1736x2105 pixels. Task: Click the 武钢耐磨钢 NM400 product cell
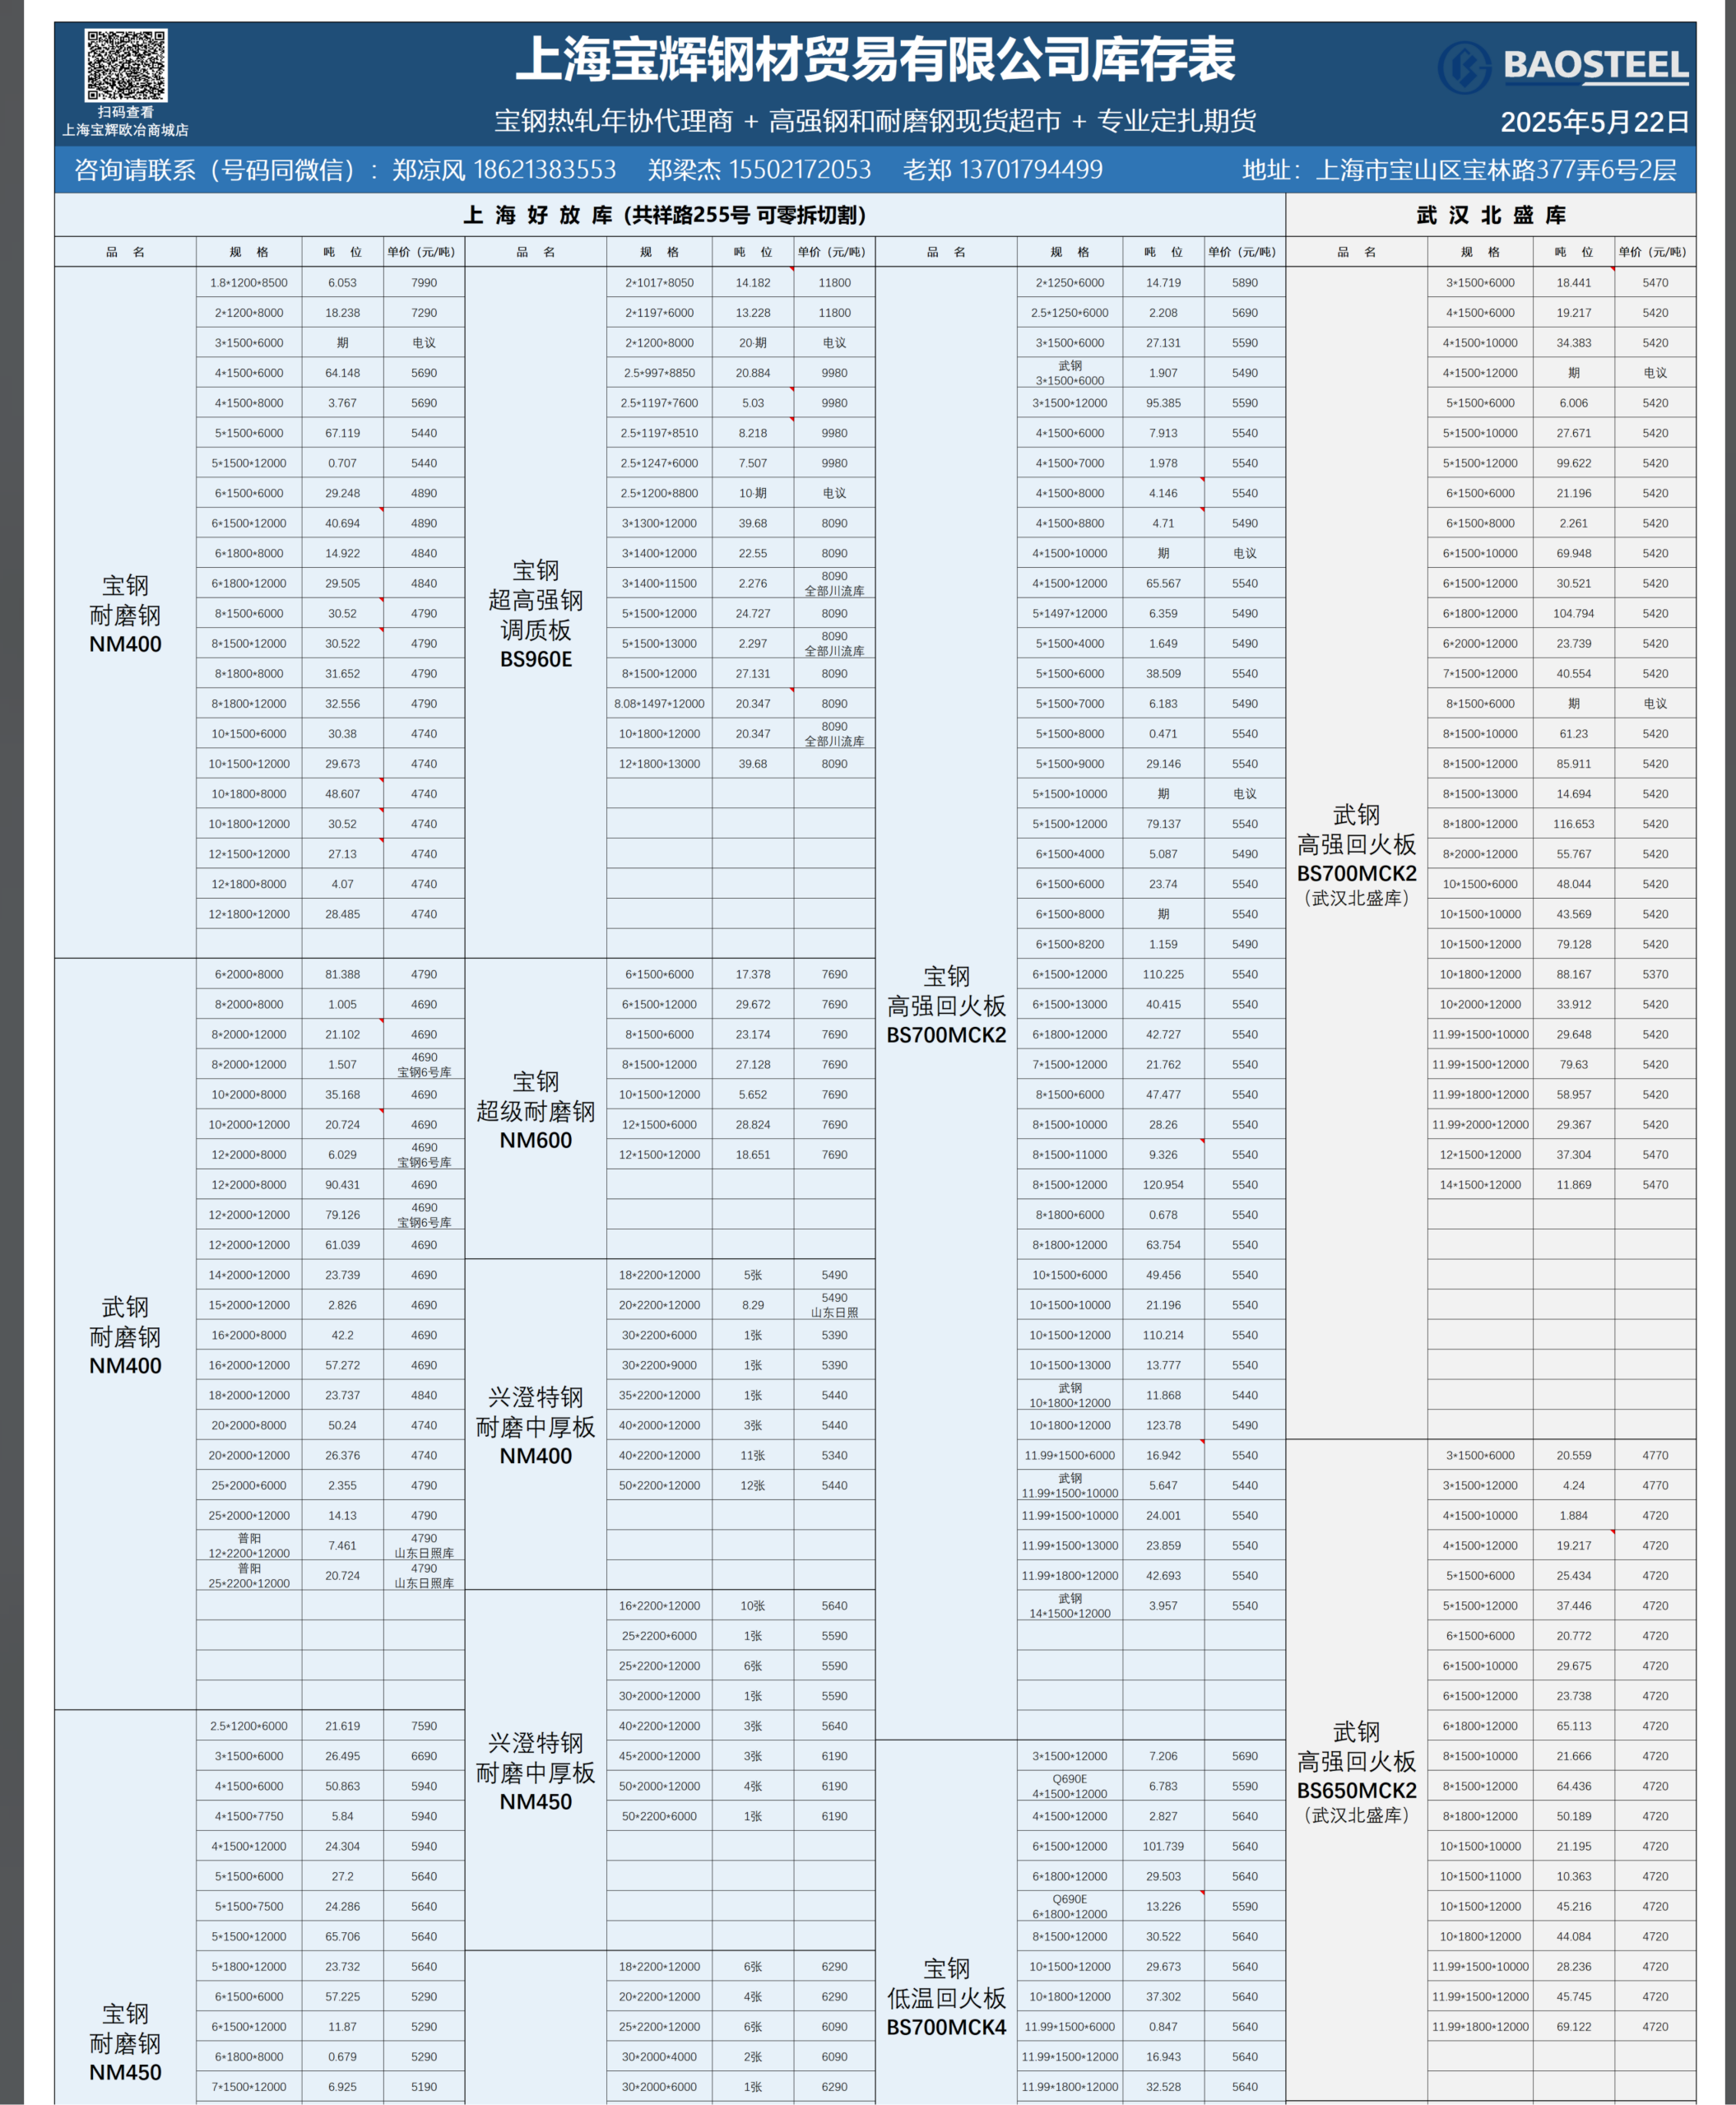125,1336
